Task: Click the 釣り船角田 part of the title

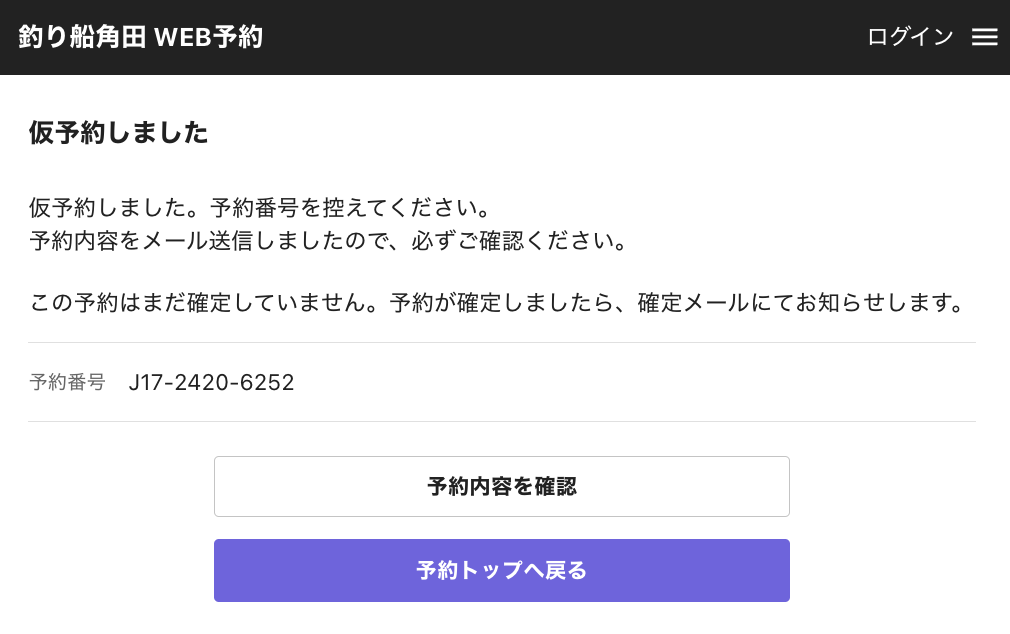Action: pyautogui.click(x=82, y=37)
